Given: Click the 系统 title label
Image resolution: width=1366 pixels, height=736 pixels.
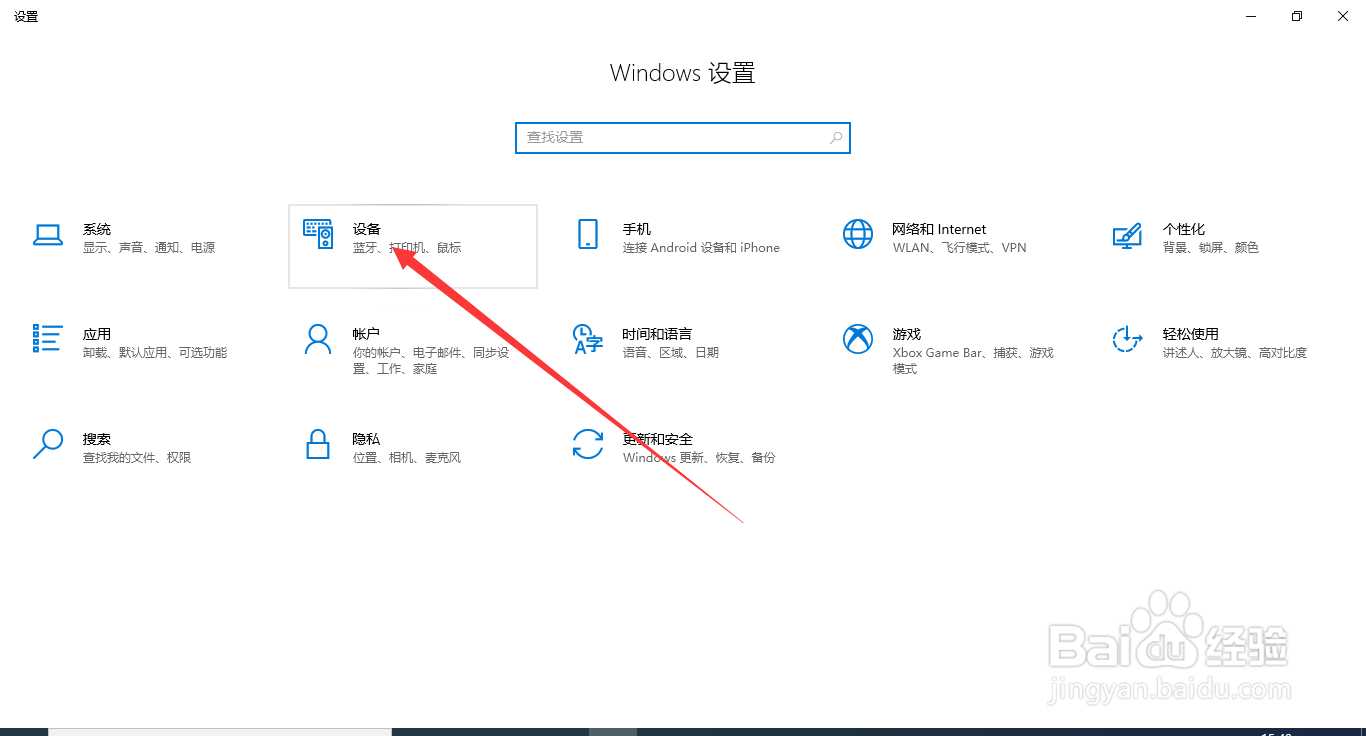Looking at the screenshot, I should pyautogui.click(x=97, y=229).
